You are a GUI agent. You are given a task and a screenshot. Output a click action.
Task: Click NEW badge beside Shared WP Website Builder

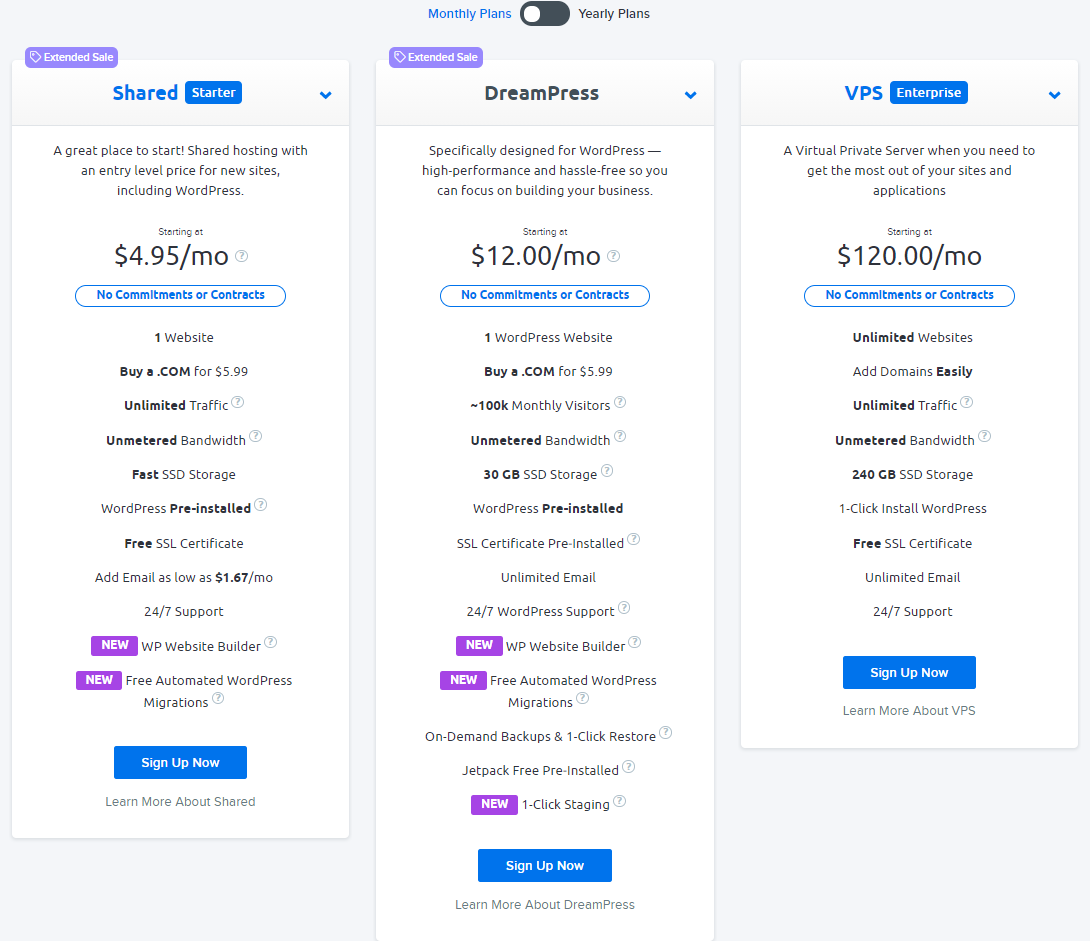pyautogui.click(x=115, y=646)
